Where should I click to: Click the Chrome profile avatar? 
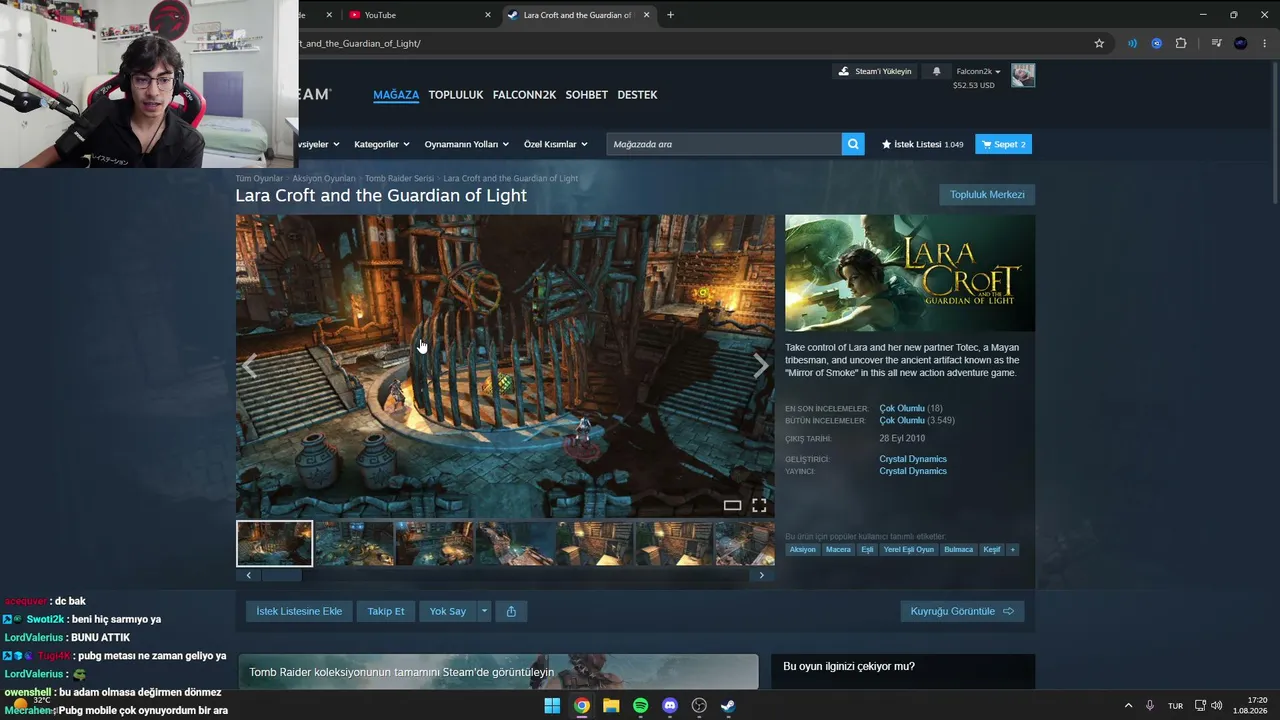pos(1241,43)
